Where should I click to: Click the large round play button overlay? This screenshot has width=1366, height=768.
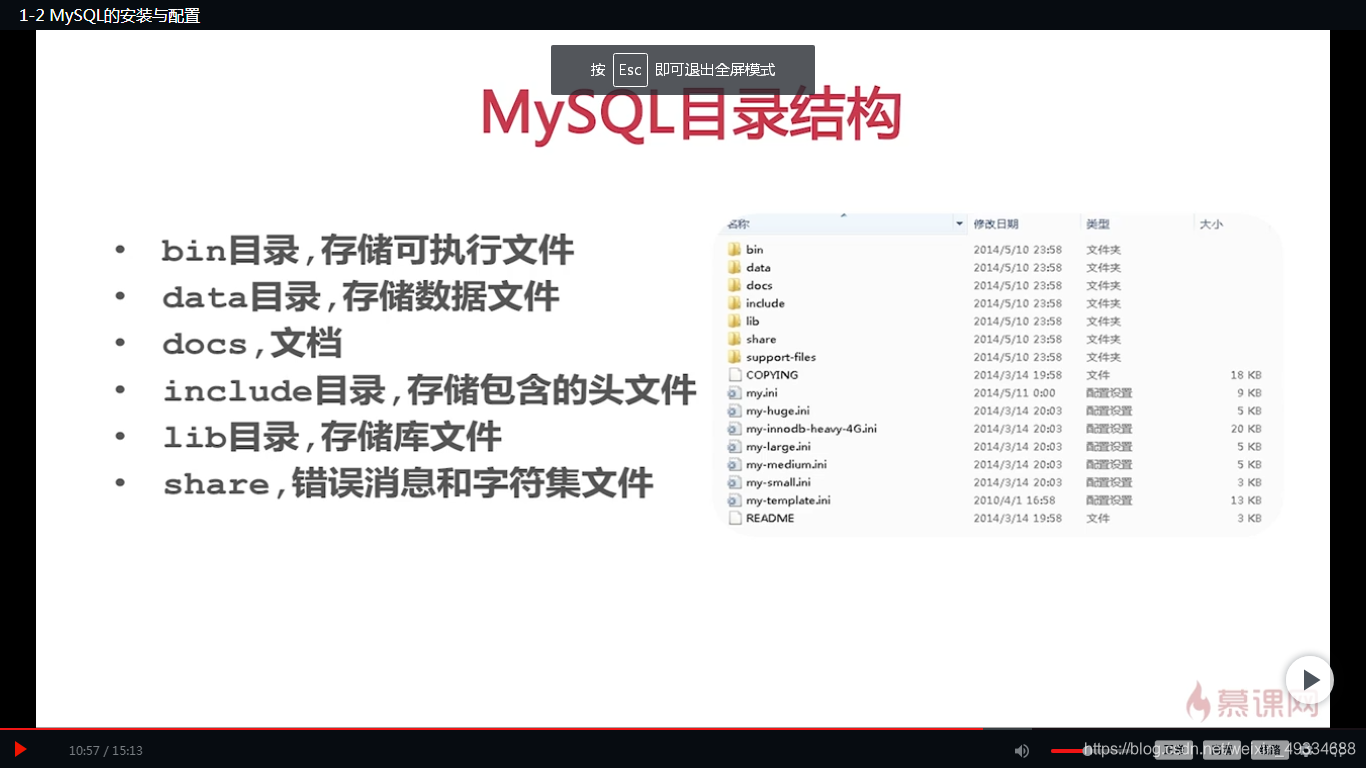[1310, 680]
